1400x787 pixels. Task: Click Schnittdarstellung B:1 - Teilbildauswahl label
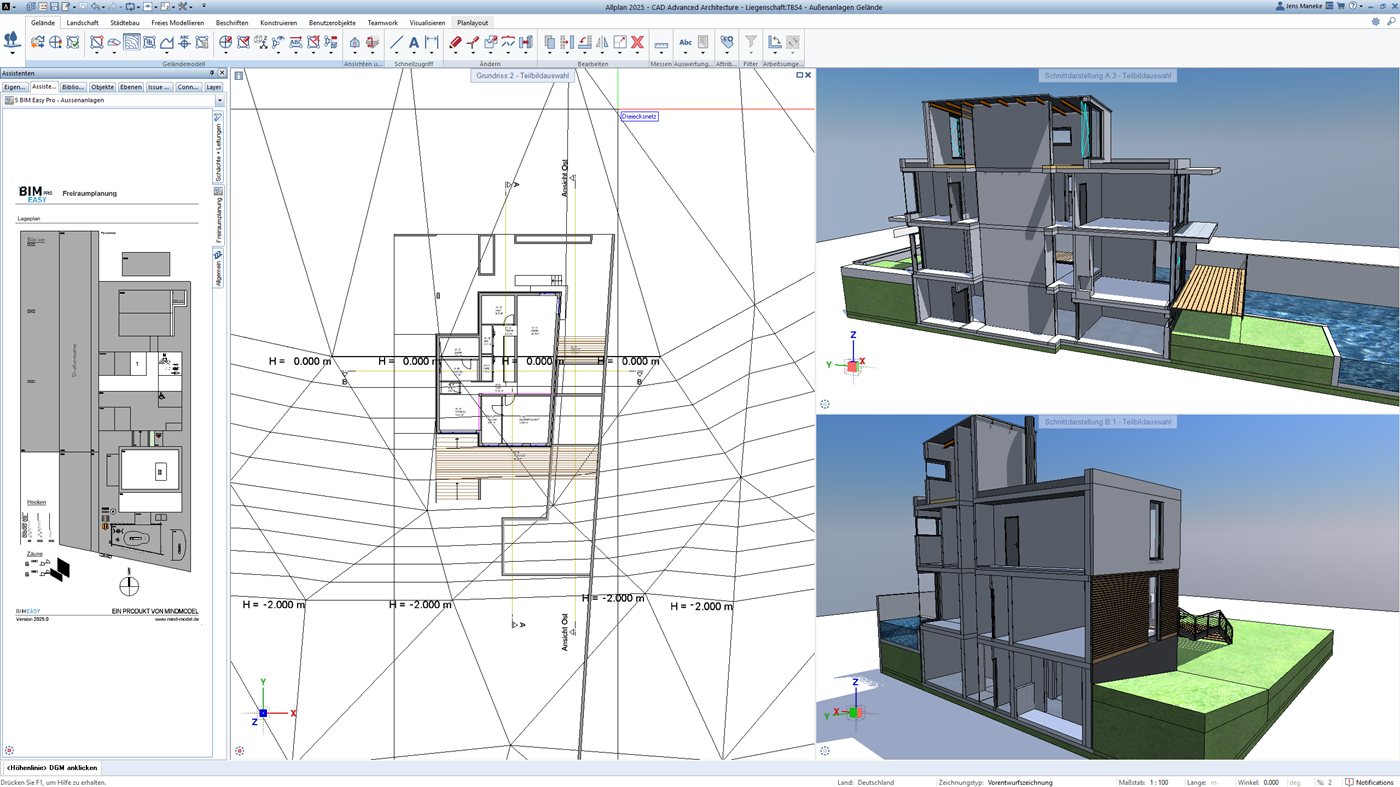point(1108,422)
